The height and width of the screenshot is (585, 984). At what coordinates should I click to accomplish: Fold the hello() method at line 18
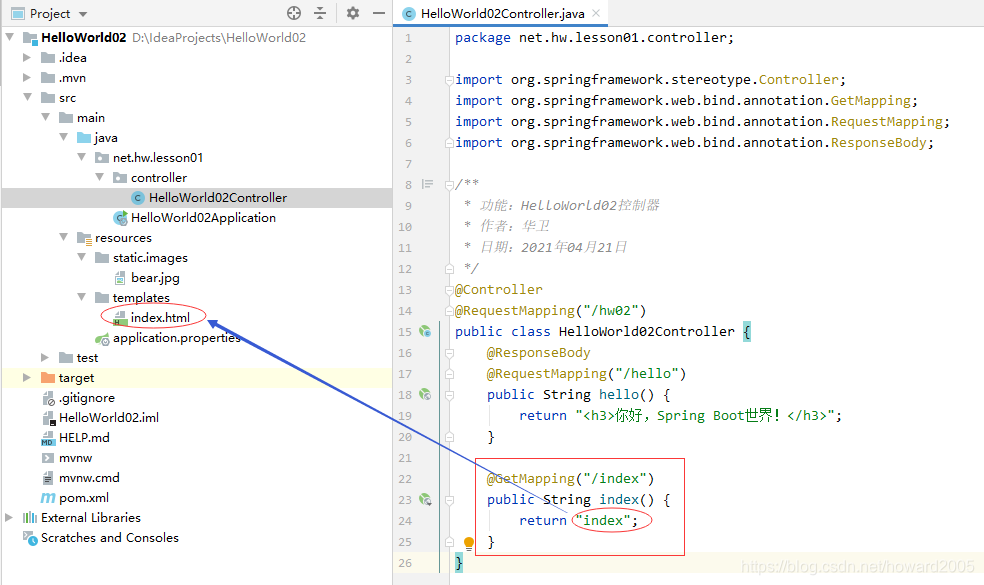tap(449, 395)
